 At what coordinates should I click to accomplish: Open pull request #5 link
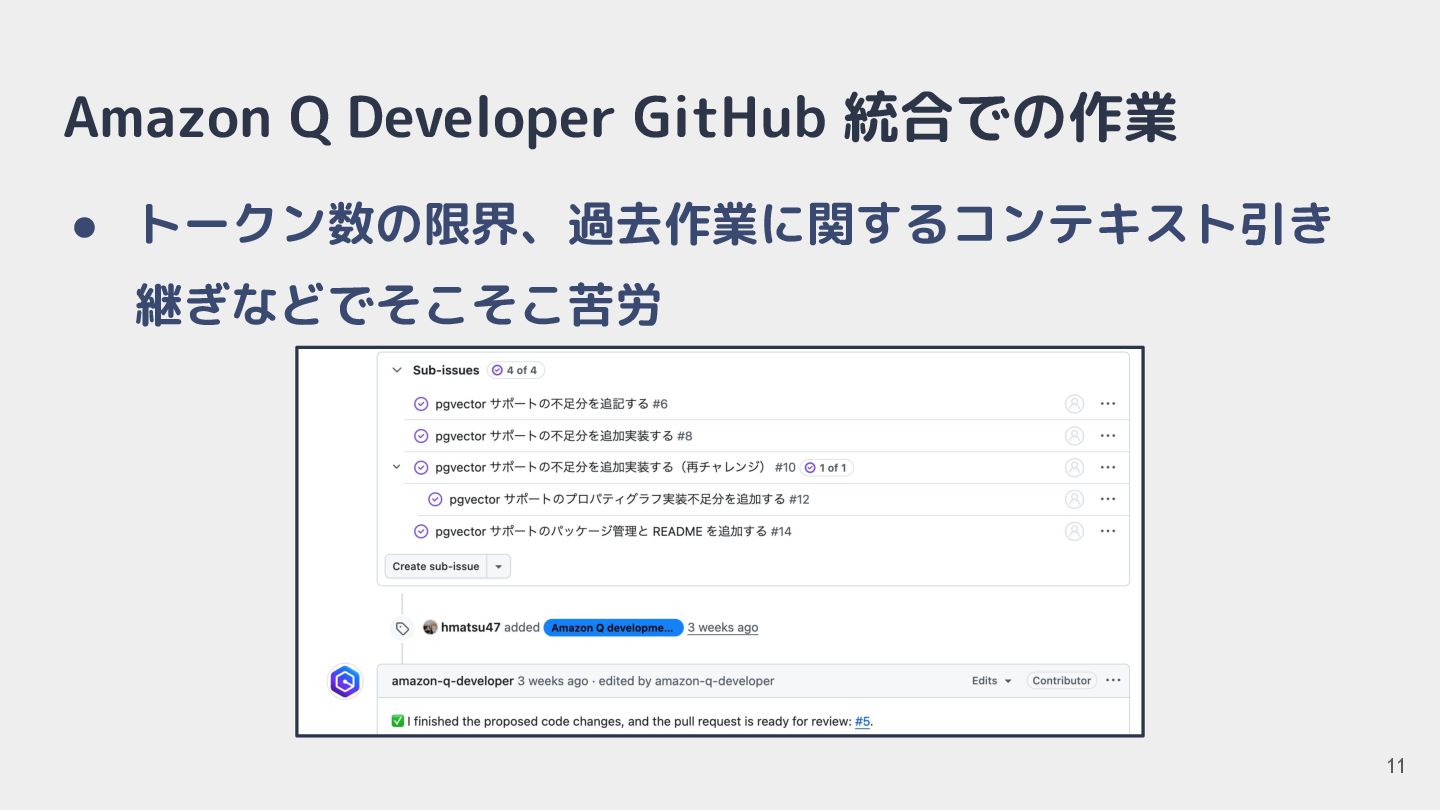[863, 721]
